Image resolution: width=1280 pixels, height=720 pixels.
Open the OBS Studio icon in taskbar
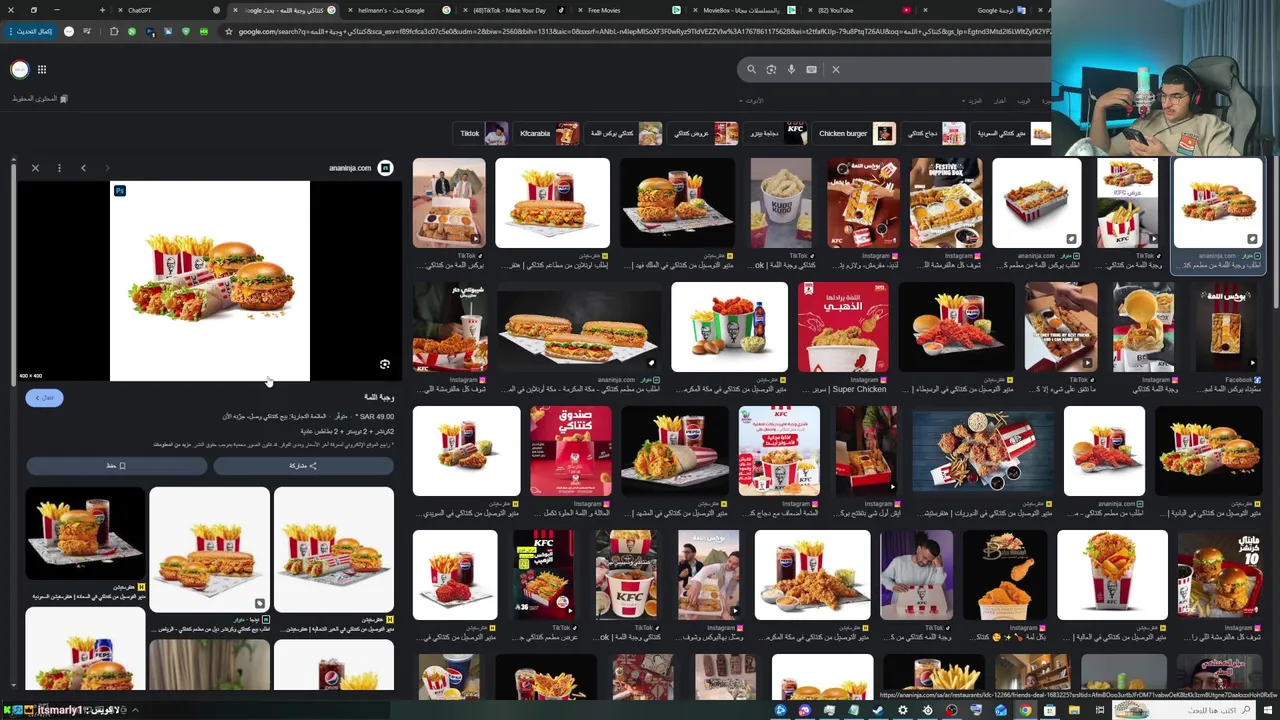click(952, 711)
